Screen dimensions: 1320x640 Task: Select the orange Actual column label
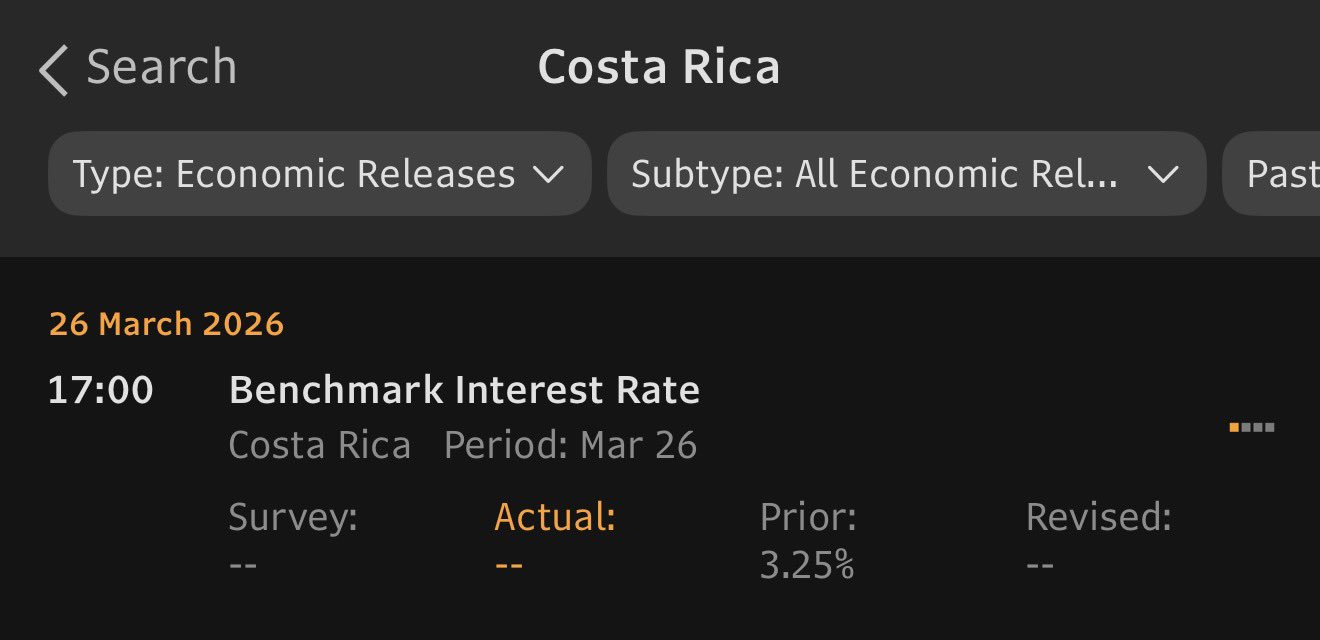(554, 517)
